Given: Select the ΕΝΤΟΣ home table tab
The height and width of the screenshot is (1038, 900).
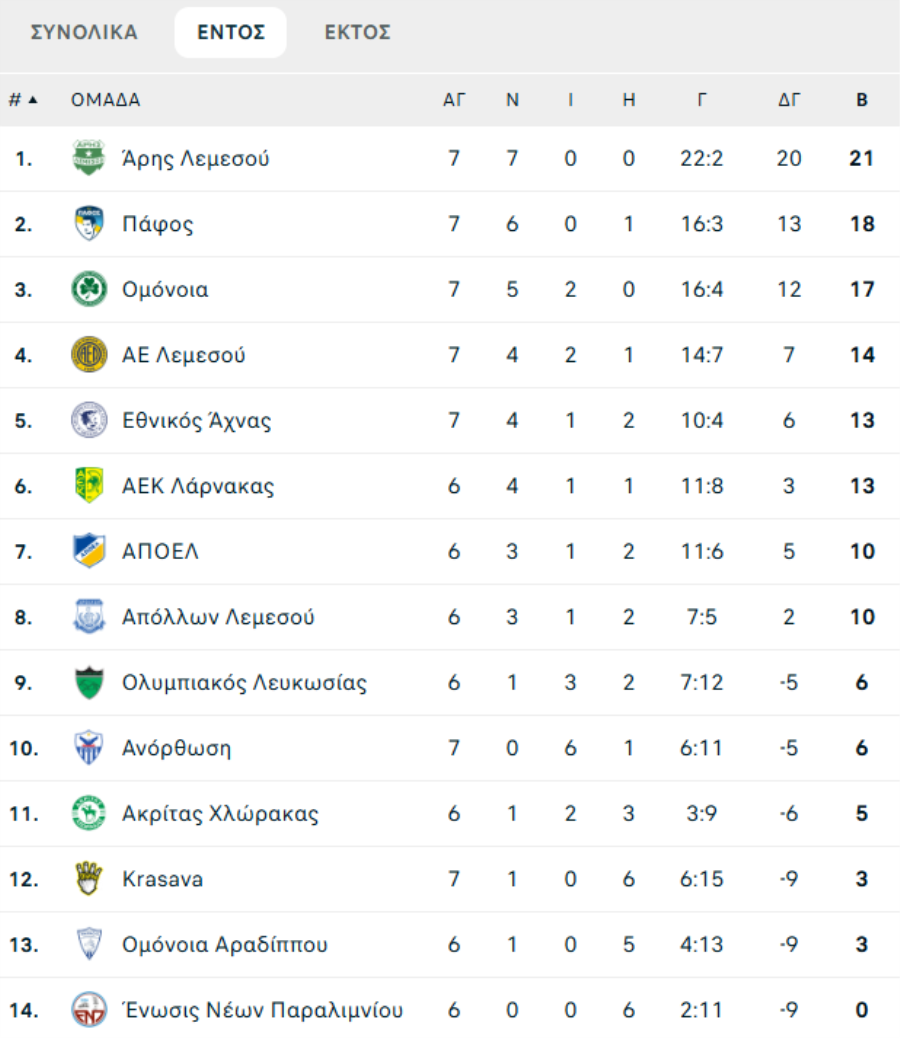Looking at the screenshot, I should coord(231,33).
